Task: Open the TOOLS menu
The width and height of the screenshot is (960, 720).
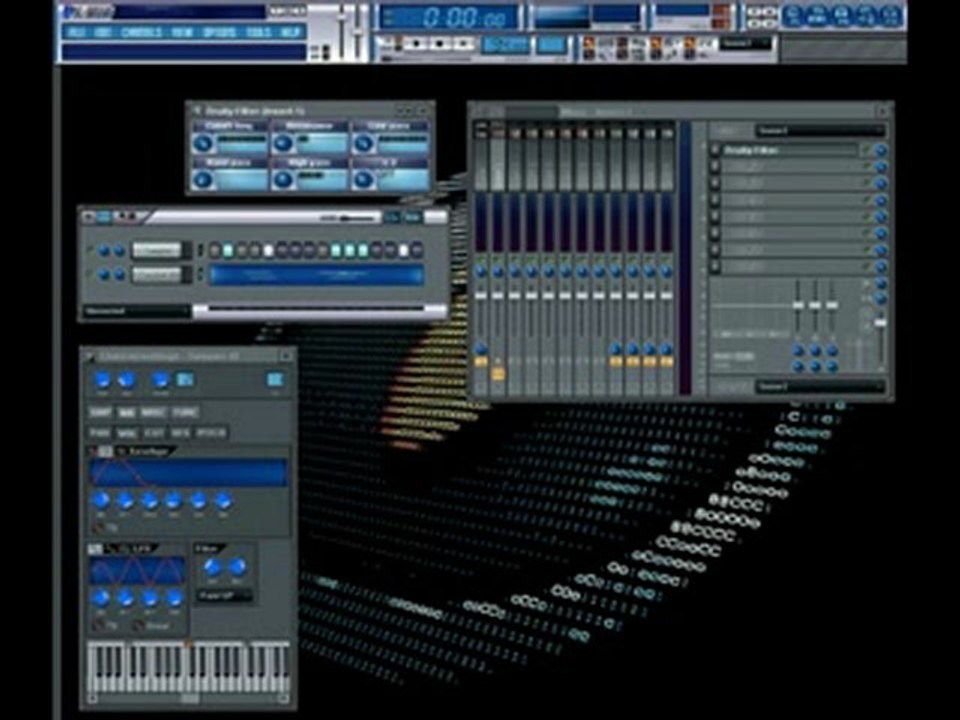Action: pyautogui.click(x=258, y=32)
